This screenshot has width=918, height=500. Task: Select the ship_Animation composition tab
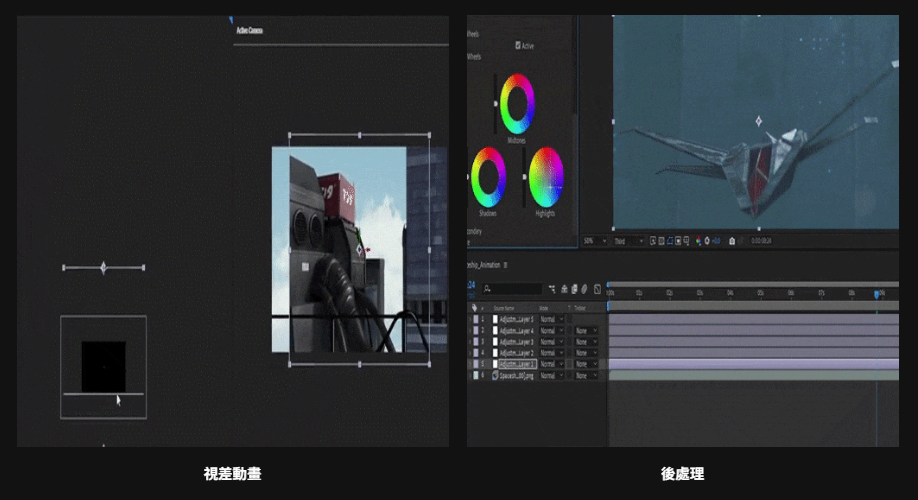(x=484, y=265)
